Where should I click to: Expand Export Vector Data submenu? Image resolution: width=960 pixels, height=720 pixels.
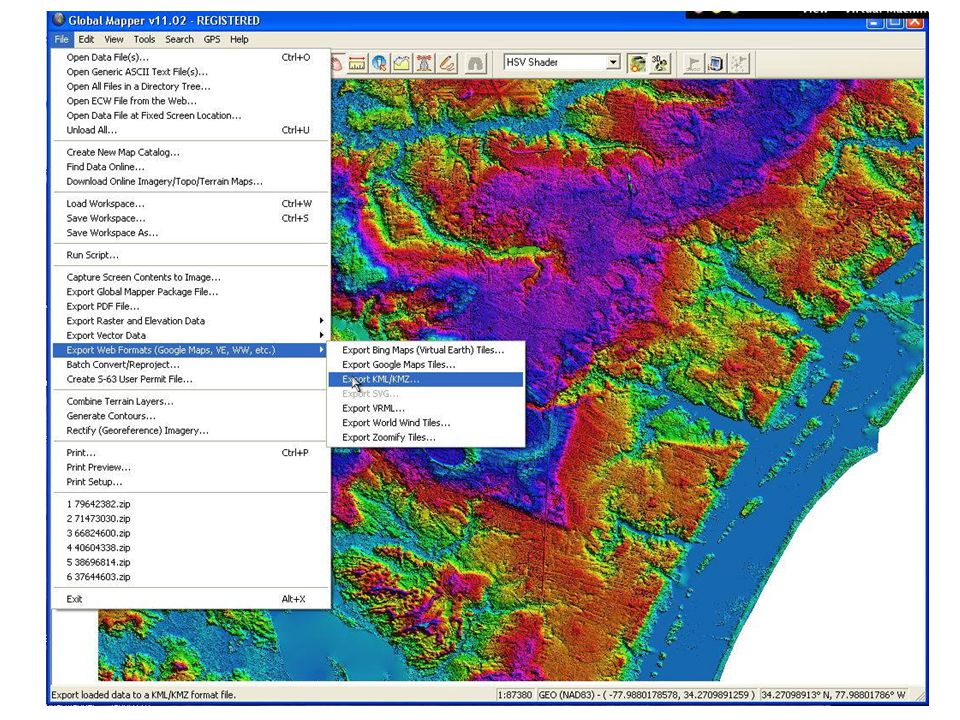point(190,336)
